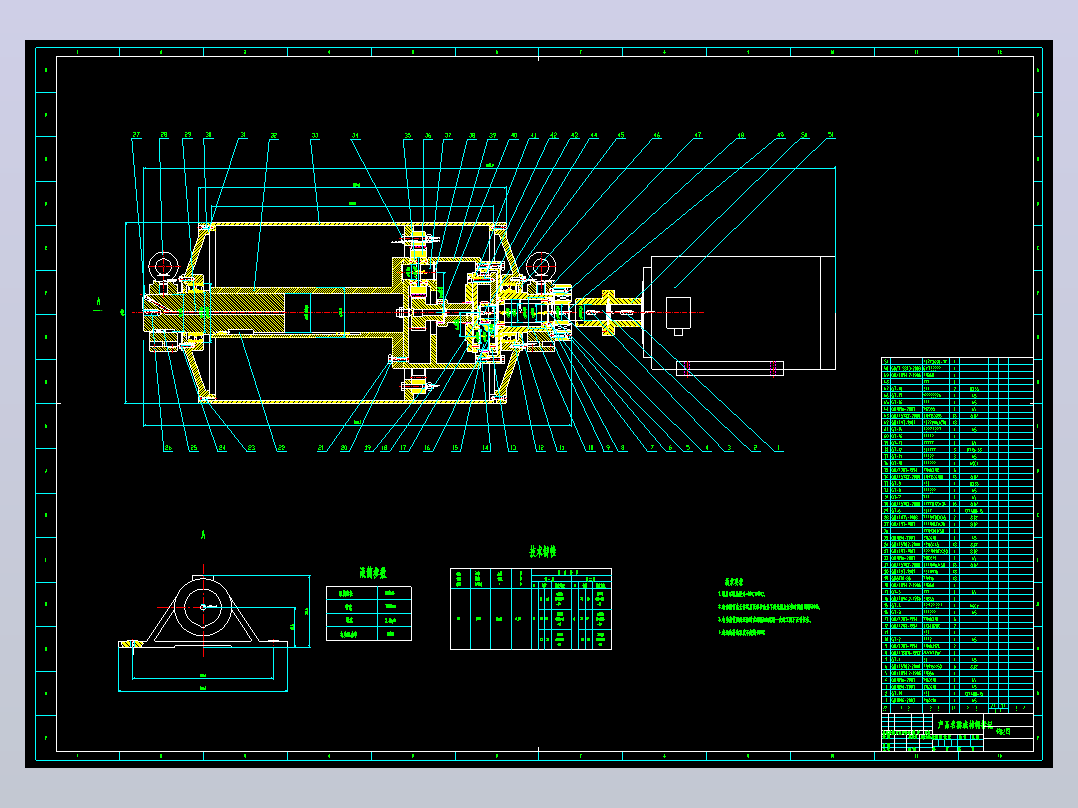Select the left lifting eye bolt circle
This screenshot has height=808, width=1078.
click(164, 267)
